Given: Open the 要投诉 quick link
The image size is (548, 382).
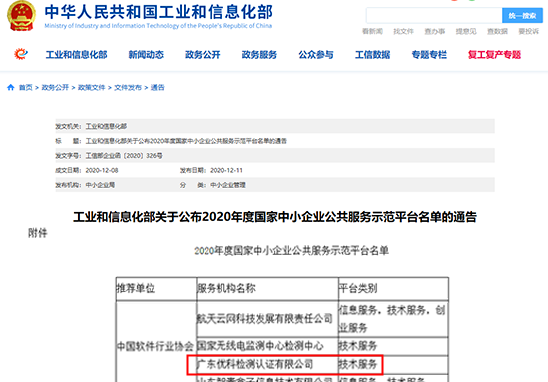Looking at the screenshot, I should tap(528, 31).
